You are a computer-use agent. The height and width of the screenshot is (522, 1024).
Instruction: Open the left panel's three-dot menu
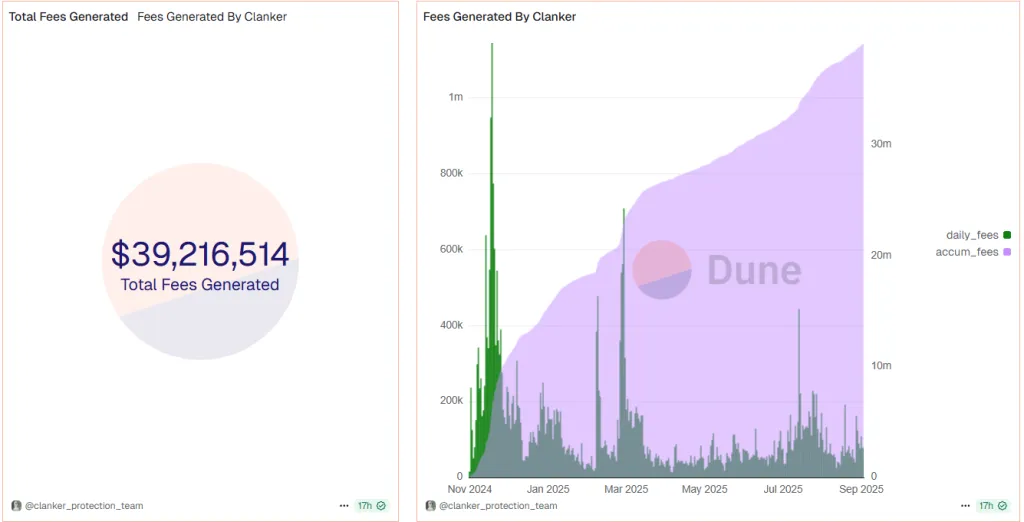(x=344, y=506)
